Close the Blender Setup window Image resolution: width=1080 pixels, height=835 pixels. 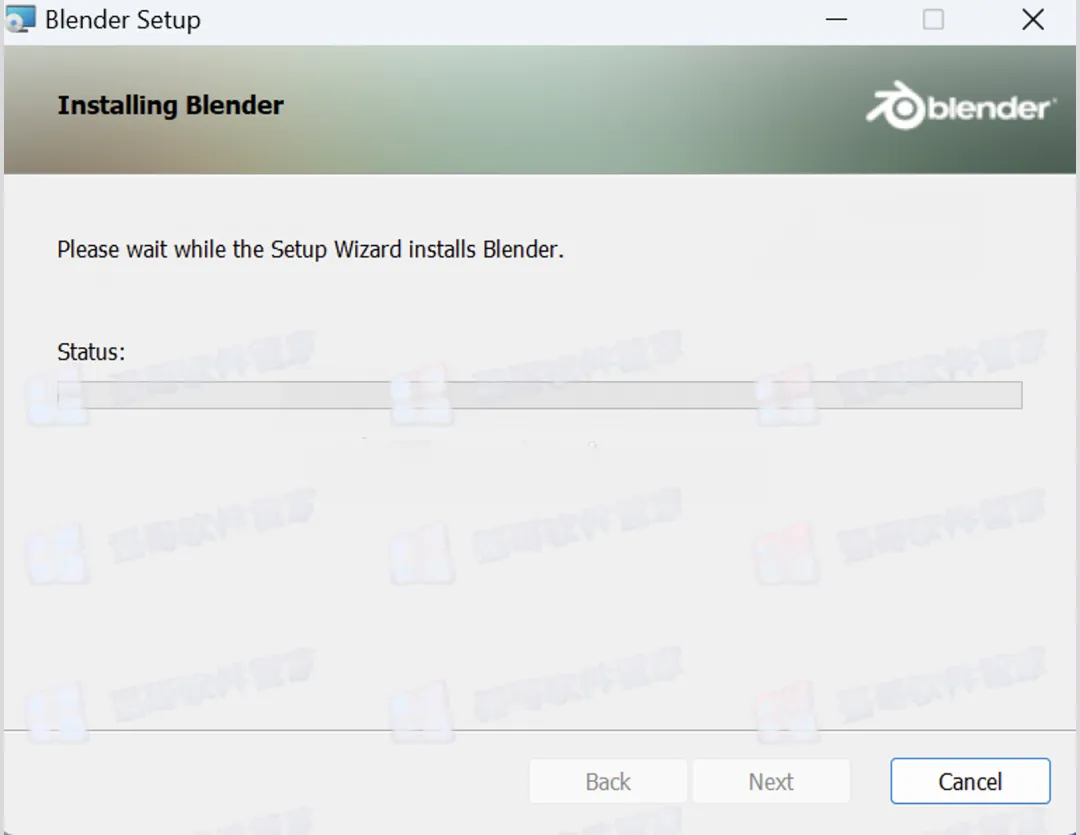[x=1032, y=19]
